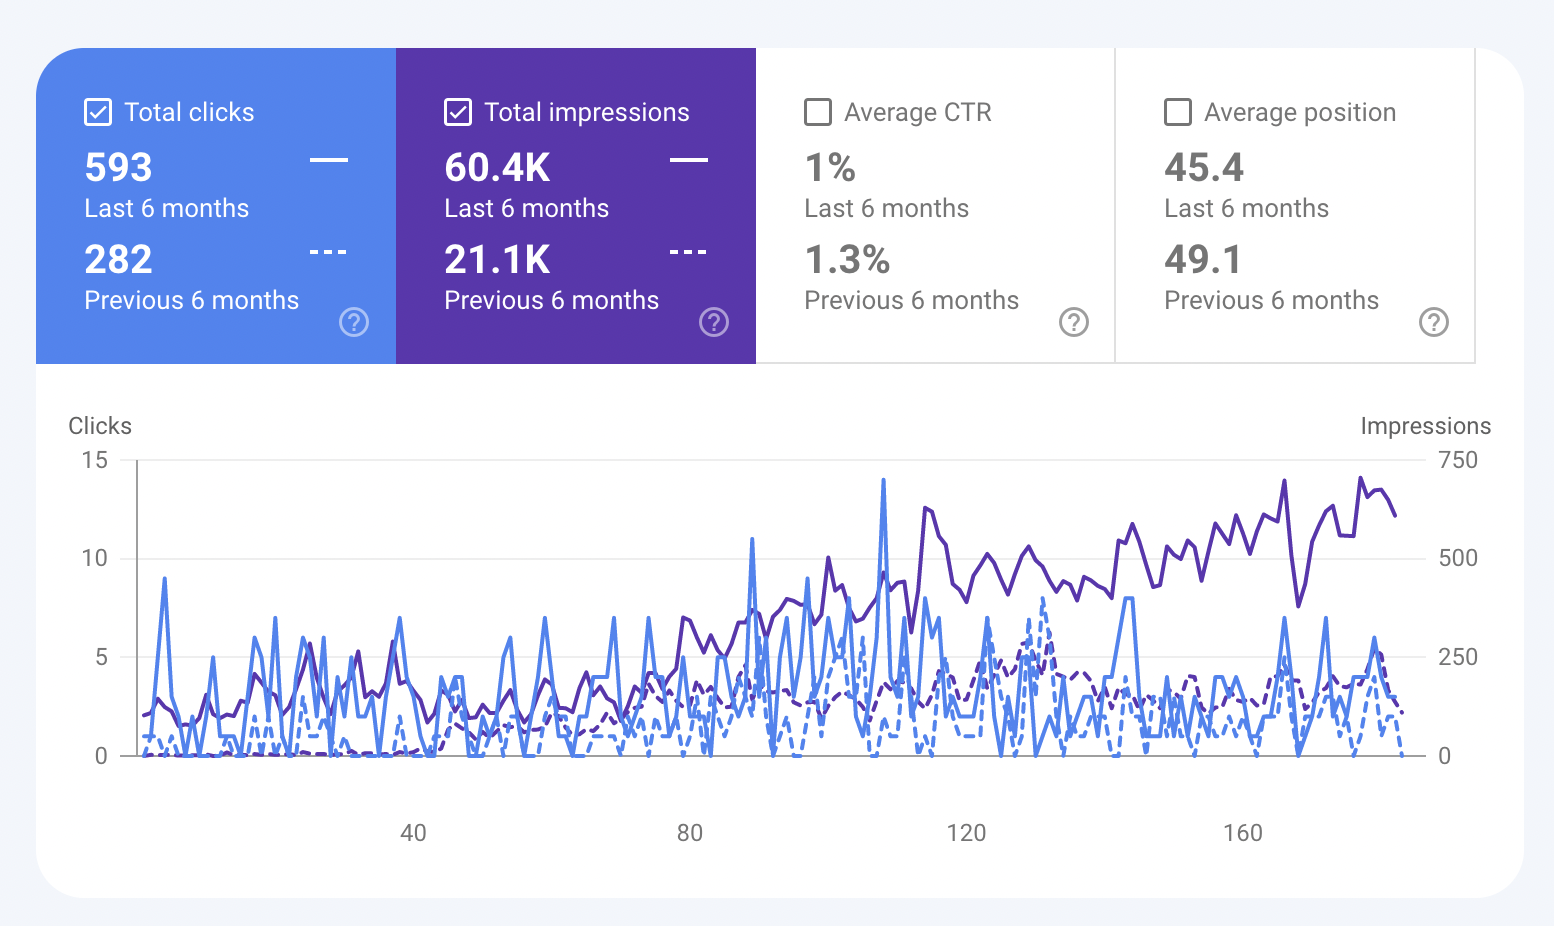This screenshot has width=1554, height=926.
Task: Uncheck the Total clicks checkbox
Action: (x=98, y=112)
